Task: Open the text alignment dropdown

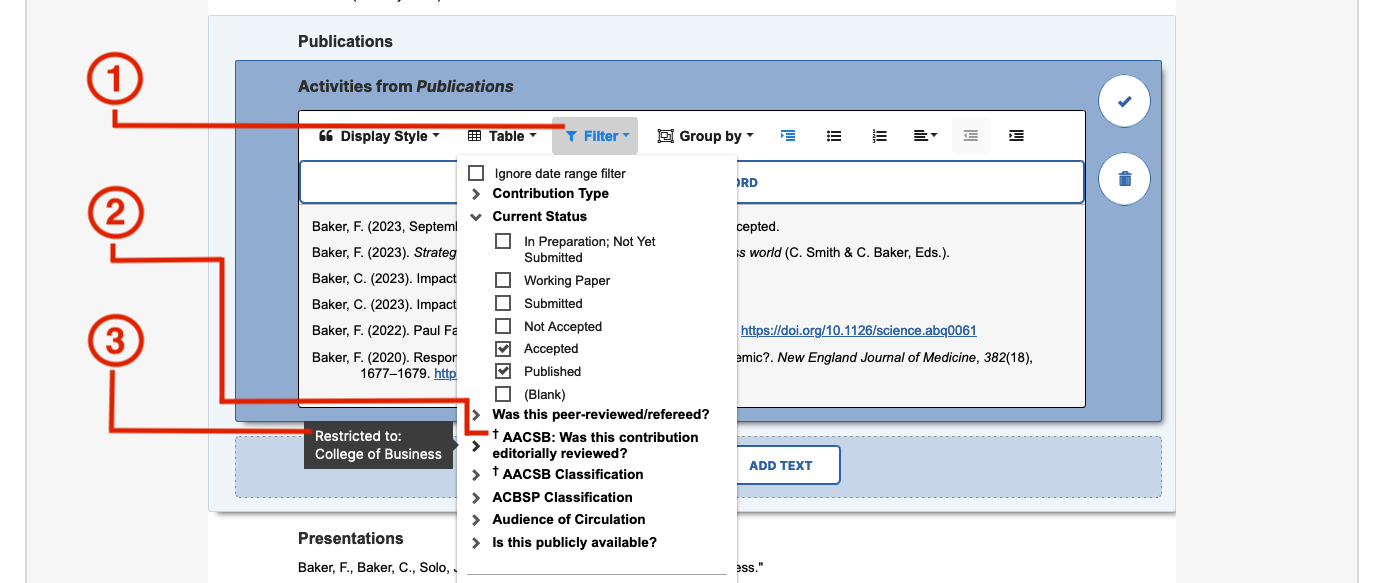Action: click(926, 136)
